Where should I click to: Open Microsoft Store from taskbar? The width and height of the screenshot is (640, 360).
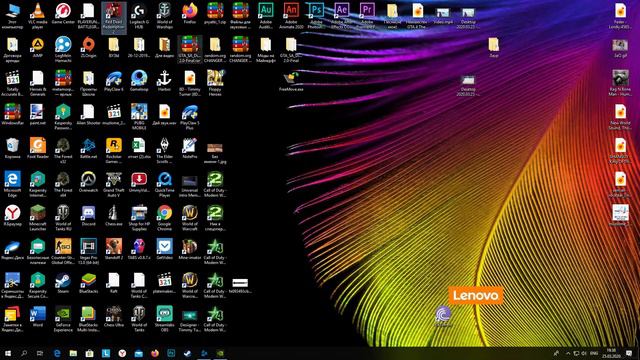(x=89, y=353)
